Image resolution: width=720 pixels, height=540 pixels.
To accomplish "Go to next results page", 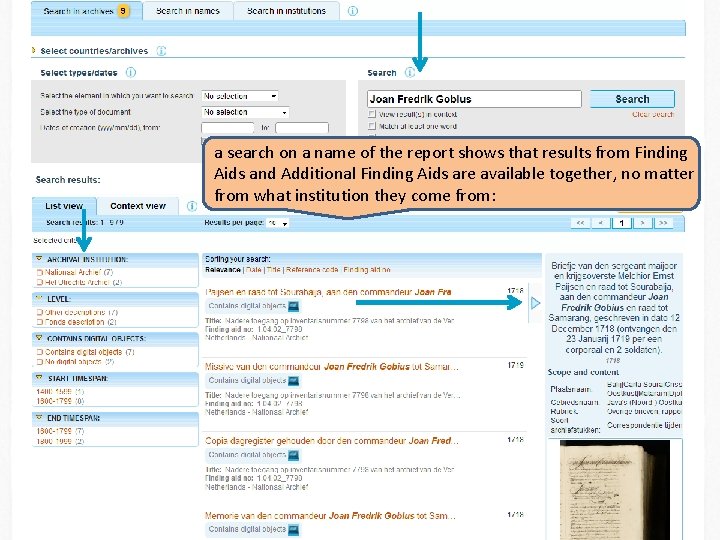I will click(642, 223).
